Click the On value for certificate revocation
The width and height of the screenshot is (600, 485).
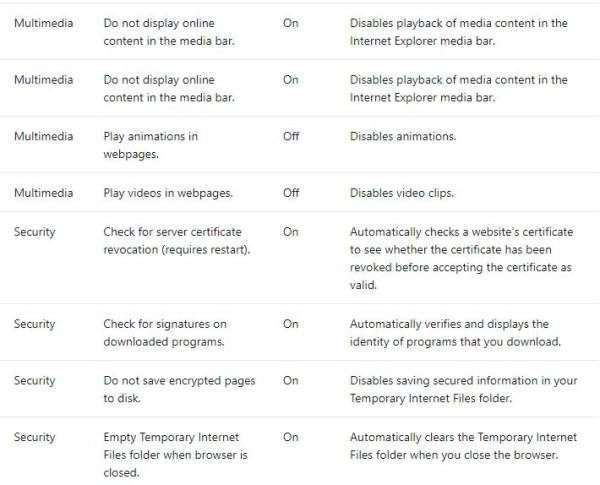pyautogui.click(x=290, y=232)
